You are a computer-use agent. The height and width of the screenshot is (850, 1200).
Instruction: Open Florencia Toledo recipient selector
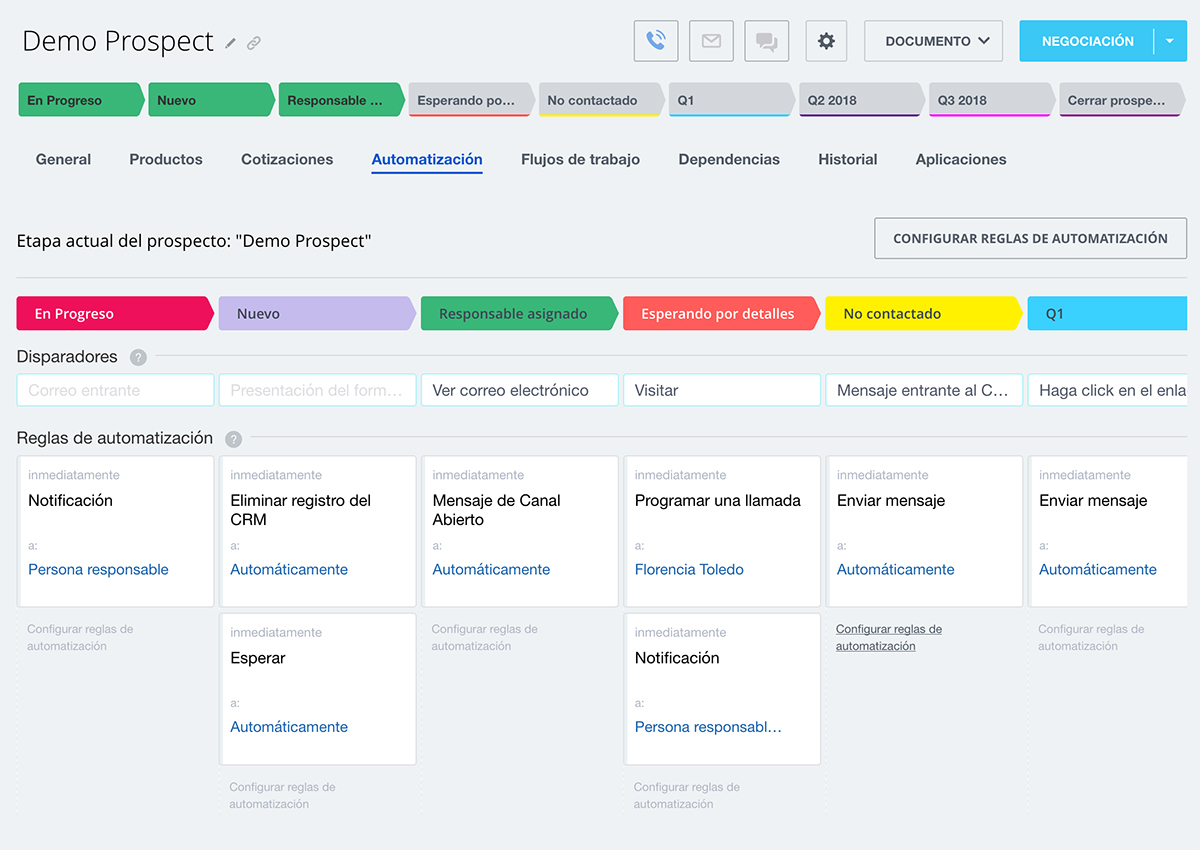(689, 569)
